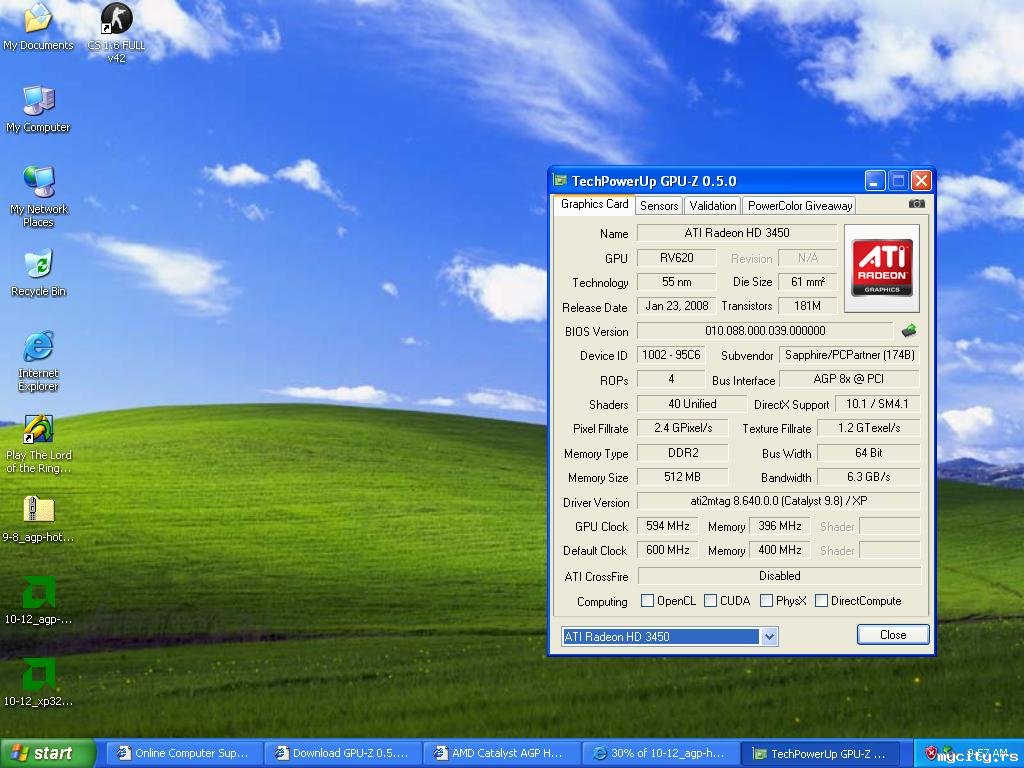This screenshot has width=1024, height=768.
Task: Open Play The Lord of the Rings shortcut
Action: click(x=38, y=430)
